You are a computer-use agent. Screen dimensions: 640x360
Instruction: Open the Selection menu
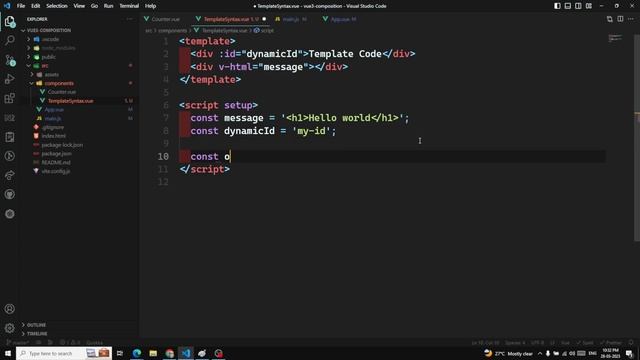coord(57,6)
